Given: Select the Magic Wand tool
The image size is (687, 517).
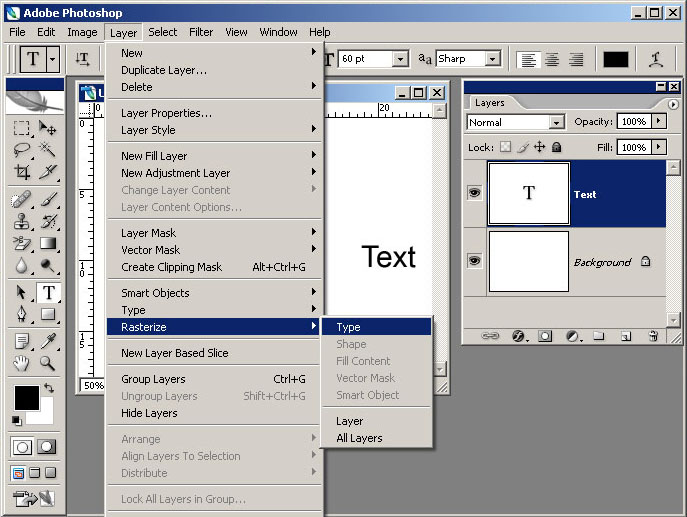Looking at the screenshot, I should pos(47,149).
